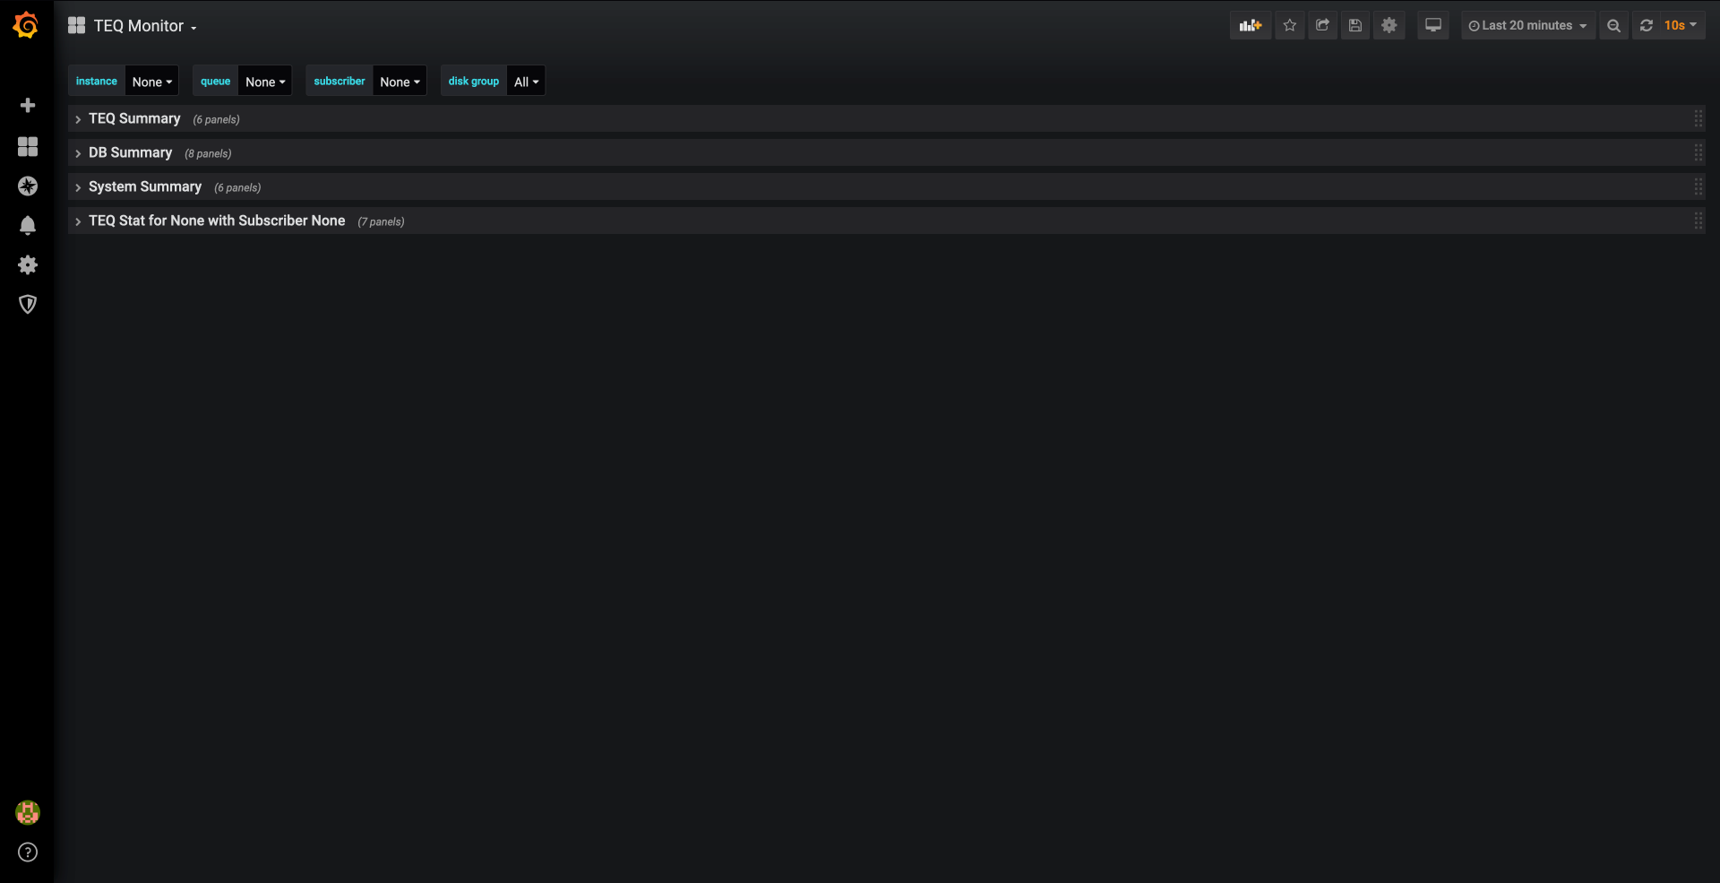
Task: Open the TEQ Monitor dashboard title menu
Action: [x=144, y=26]
